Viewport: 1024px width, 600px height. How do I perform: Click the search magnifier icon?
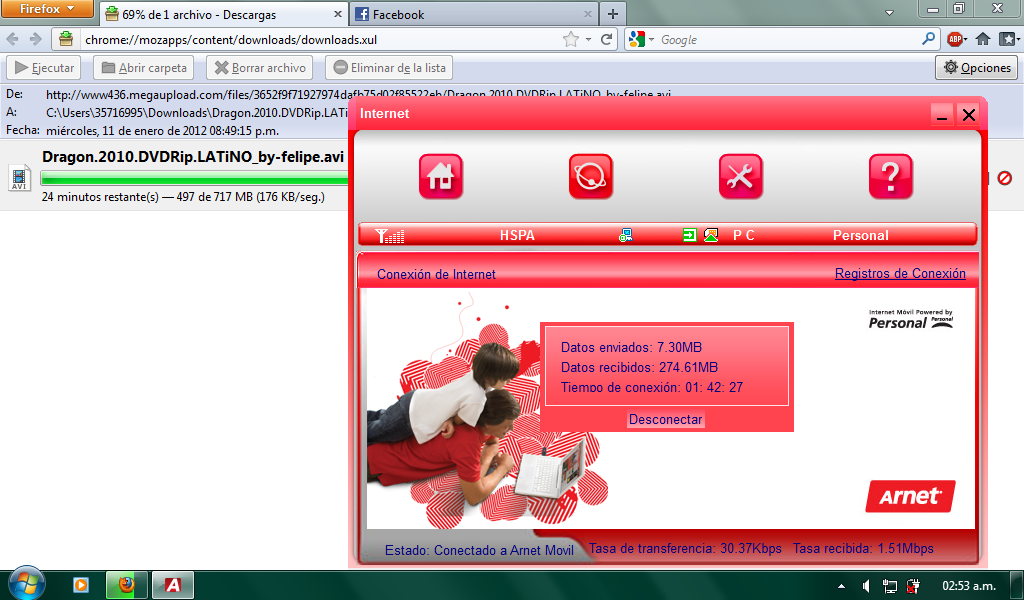pyautogui.click(x=928, y=39)
